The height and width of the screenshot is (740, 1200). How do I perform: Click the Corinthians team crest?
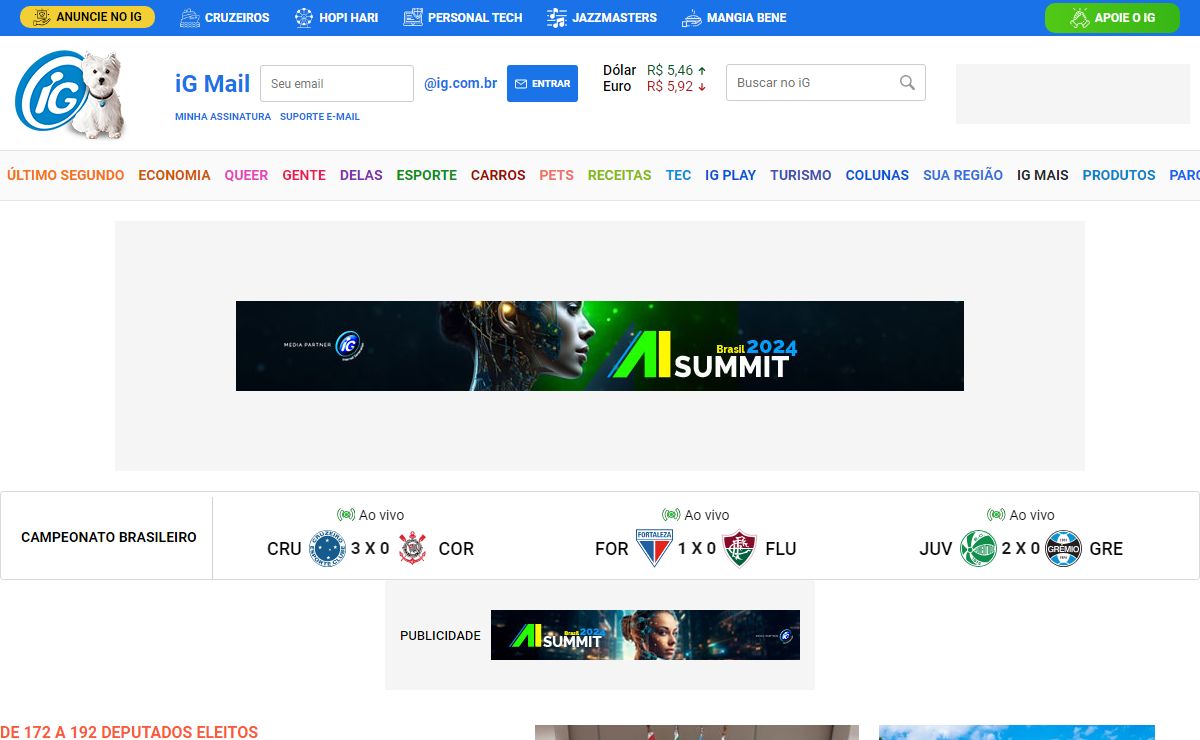pyautogui.click(x=412, y=548)
